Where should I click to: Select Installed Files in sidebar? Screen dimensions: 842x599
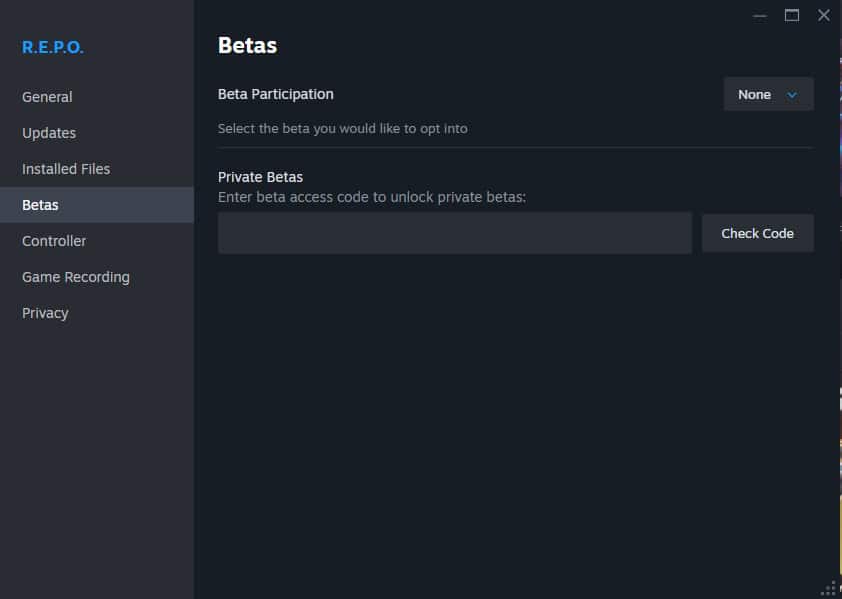pos(97,169)
